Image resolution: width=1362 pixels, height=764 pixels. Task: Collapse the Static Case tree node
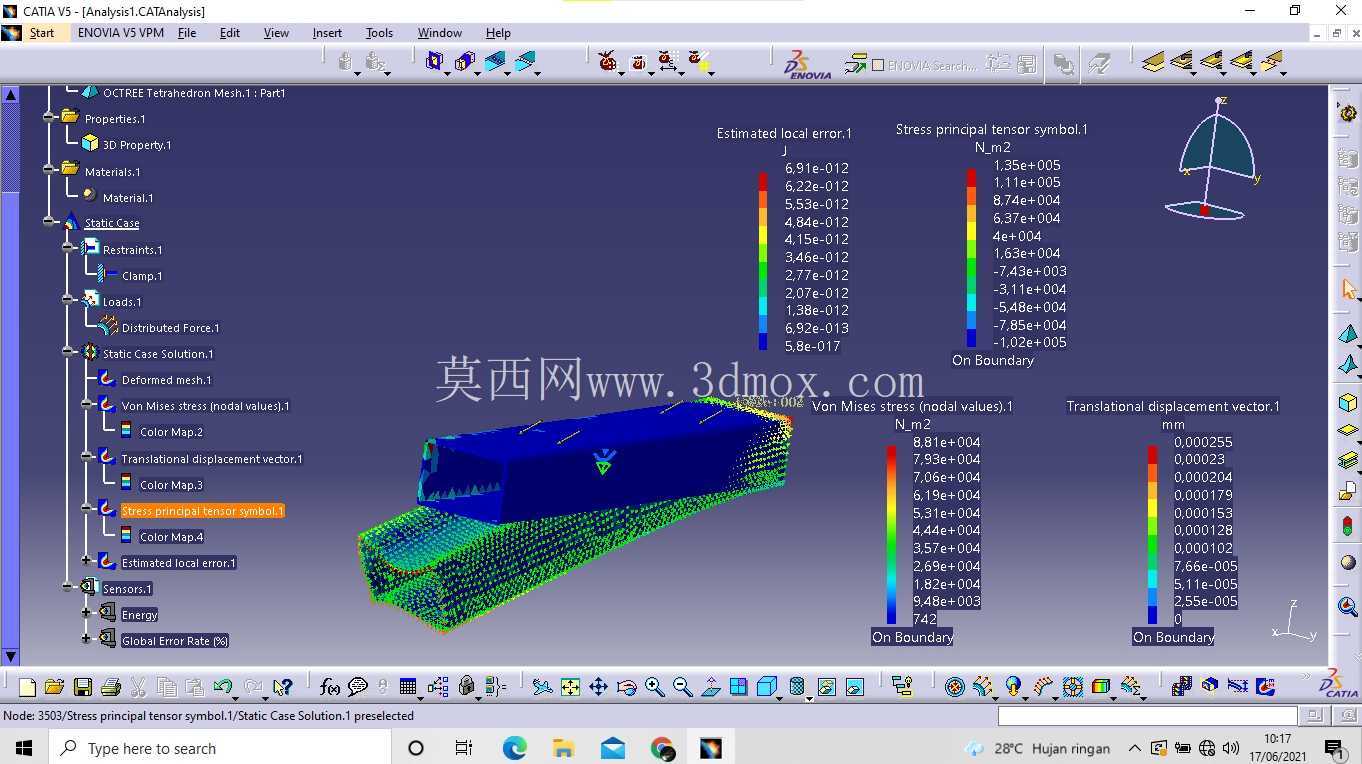[x=49, y=222]
